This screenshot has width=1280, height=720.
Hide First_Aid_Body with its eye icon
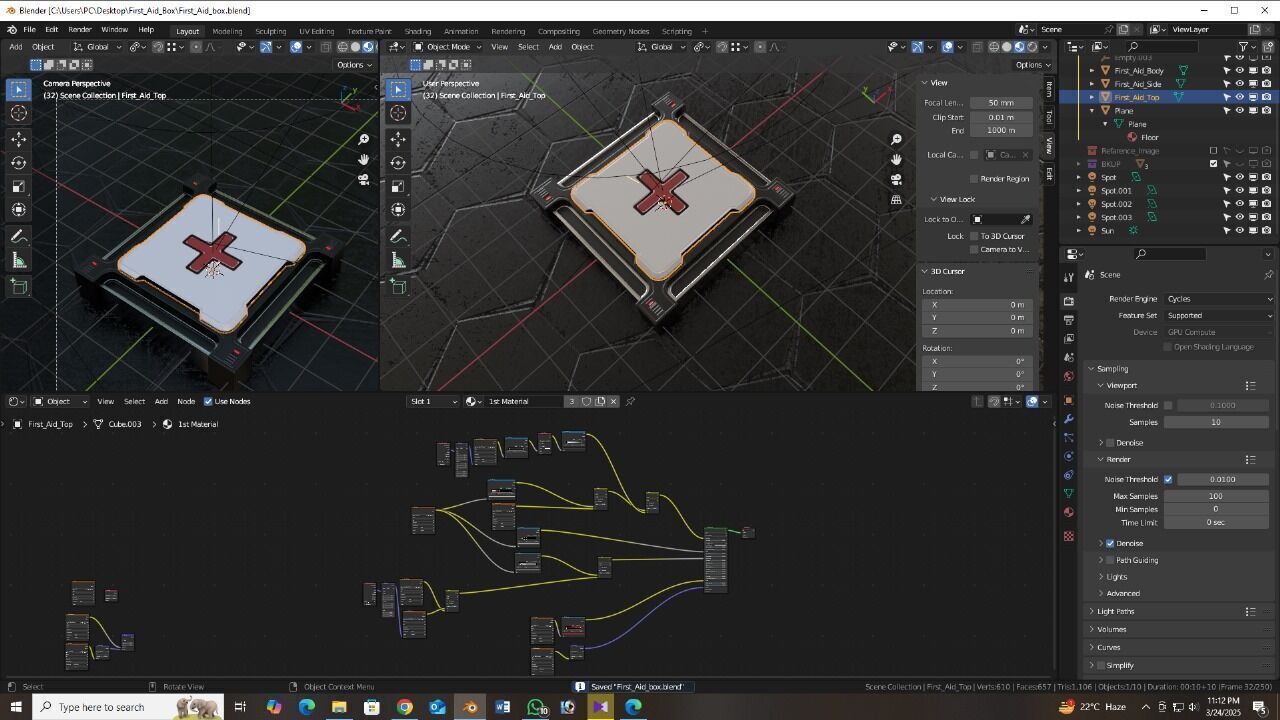(1239, 71)
